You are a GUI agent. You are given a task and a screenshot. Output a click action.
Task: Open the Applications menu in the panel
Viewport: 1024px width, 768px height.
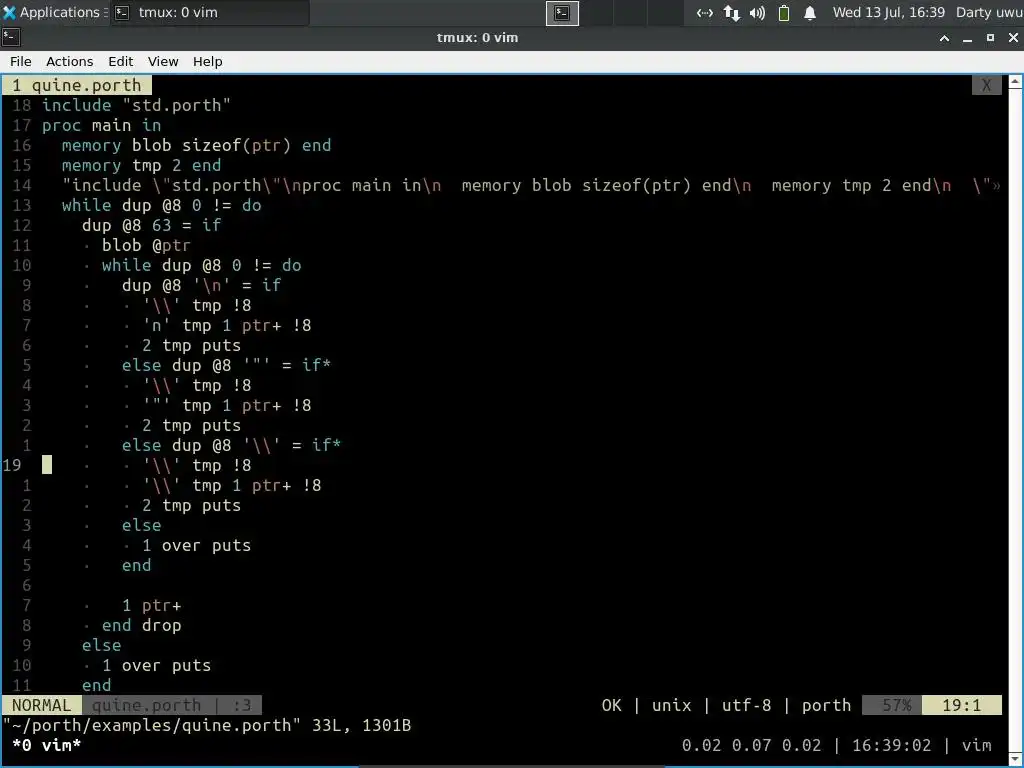52,12
